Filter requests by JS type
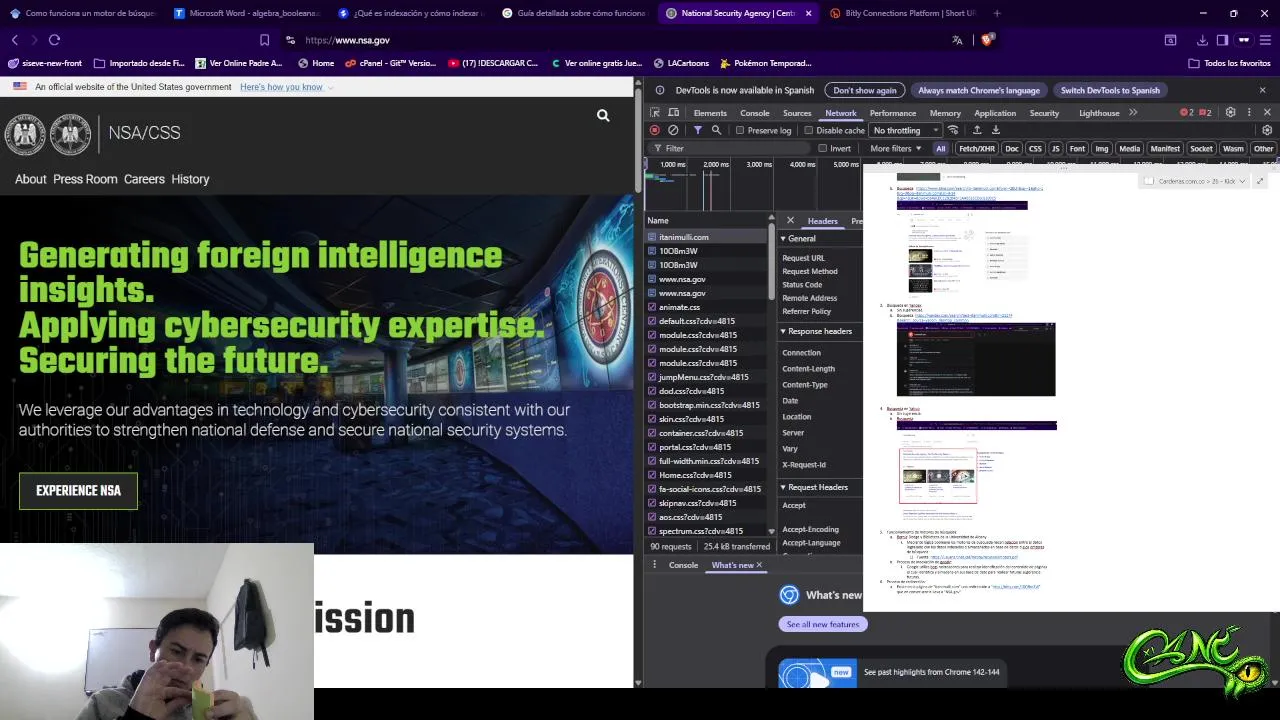 (1055, 148)
